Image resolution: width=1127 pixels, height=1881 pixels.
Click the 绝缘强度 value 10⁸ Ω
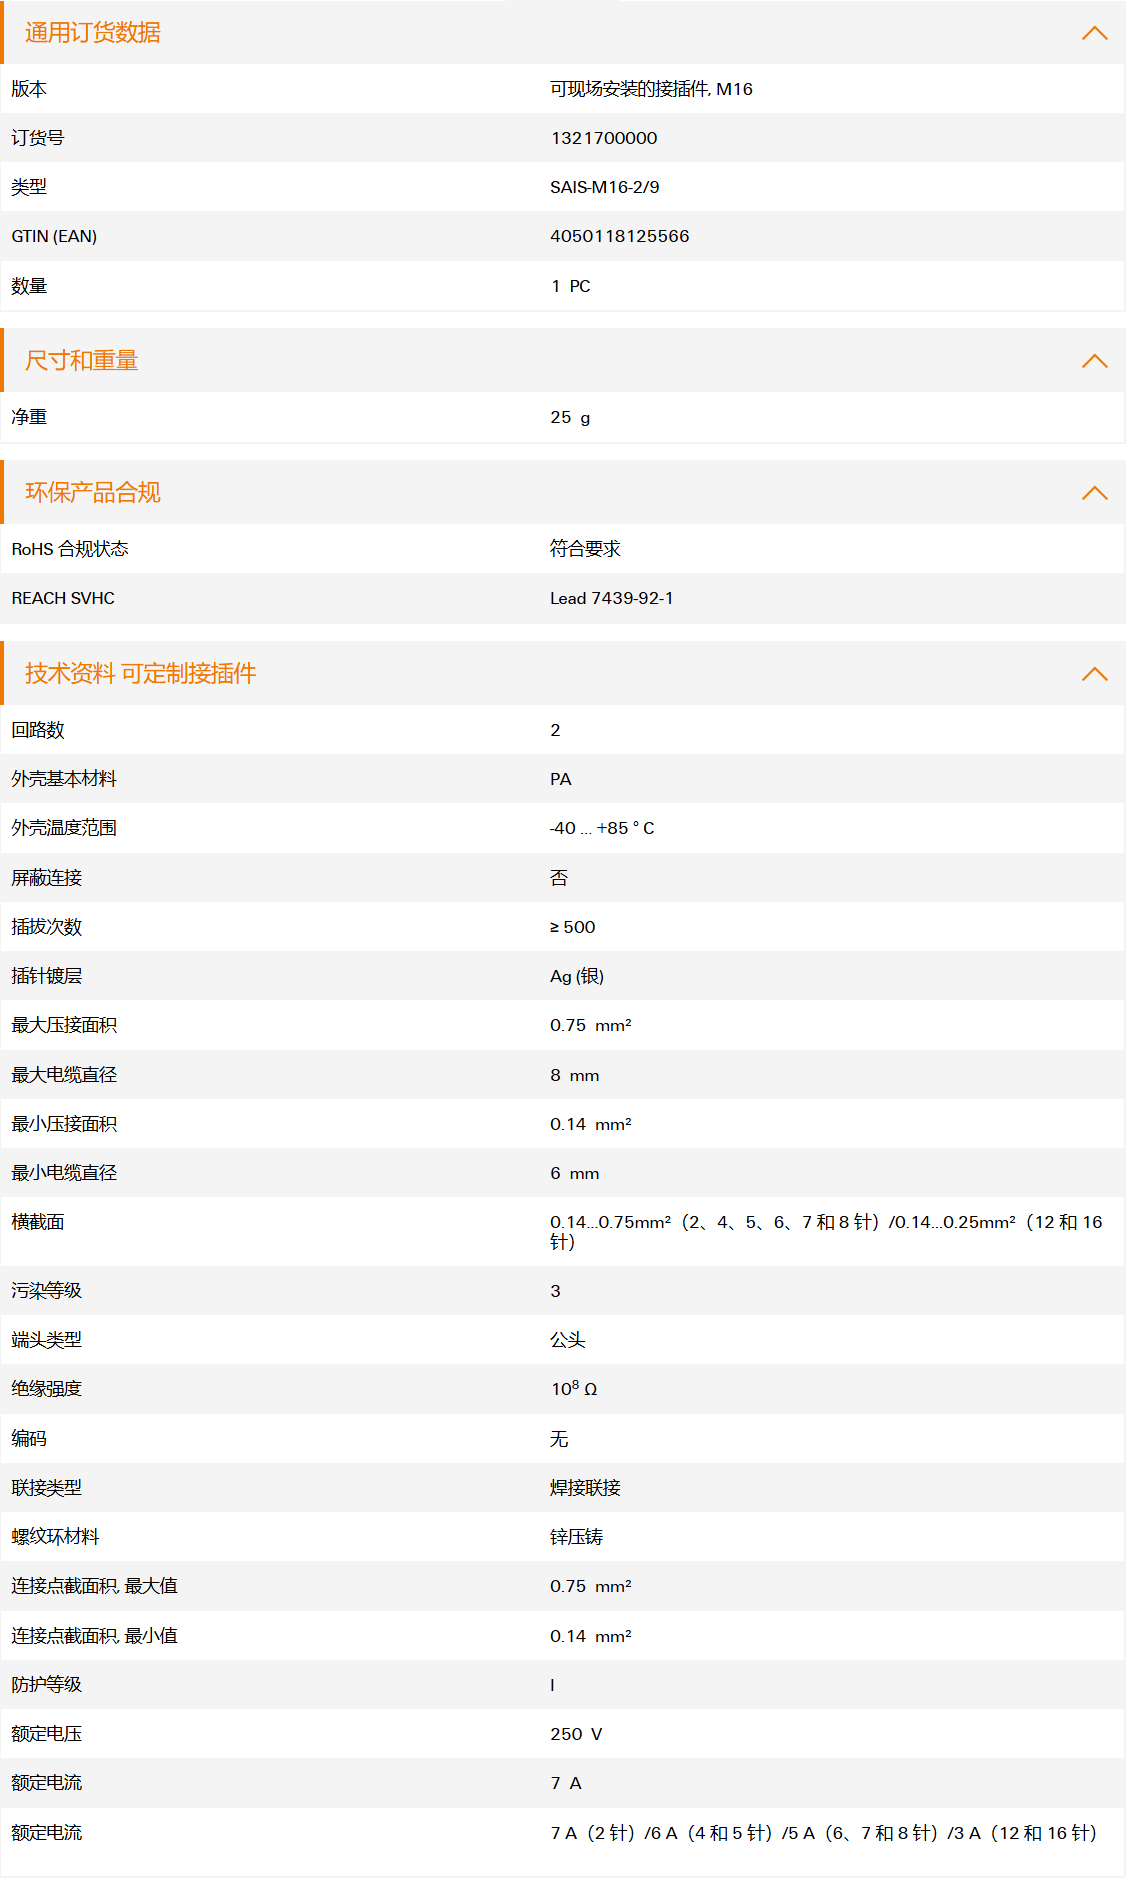[574, 1389]
